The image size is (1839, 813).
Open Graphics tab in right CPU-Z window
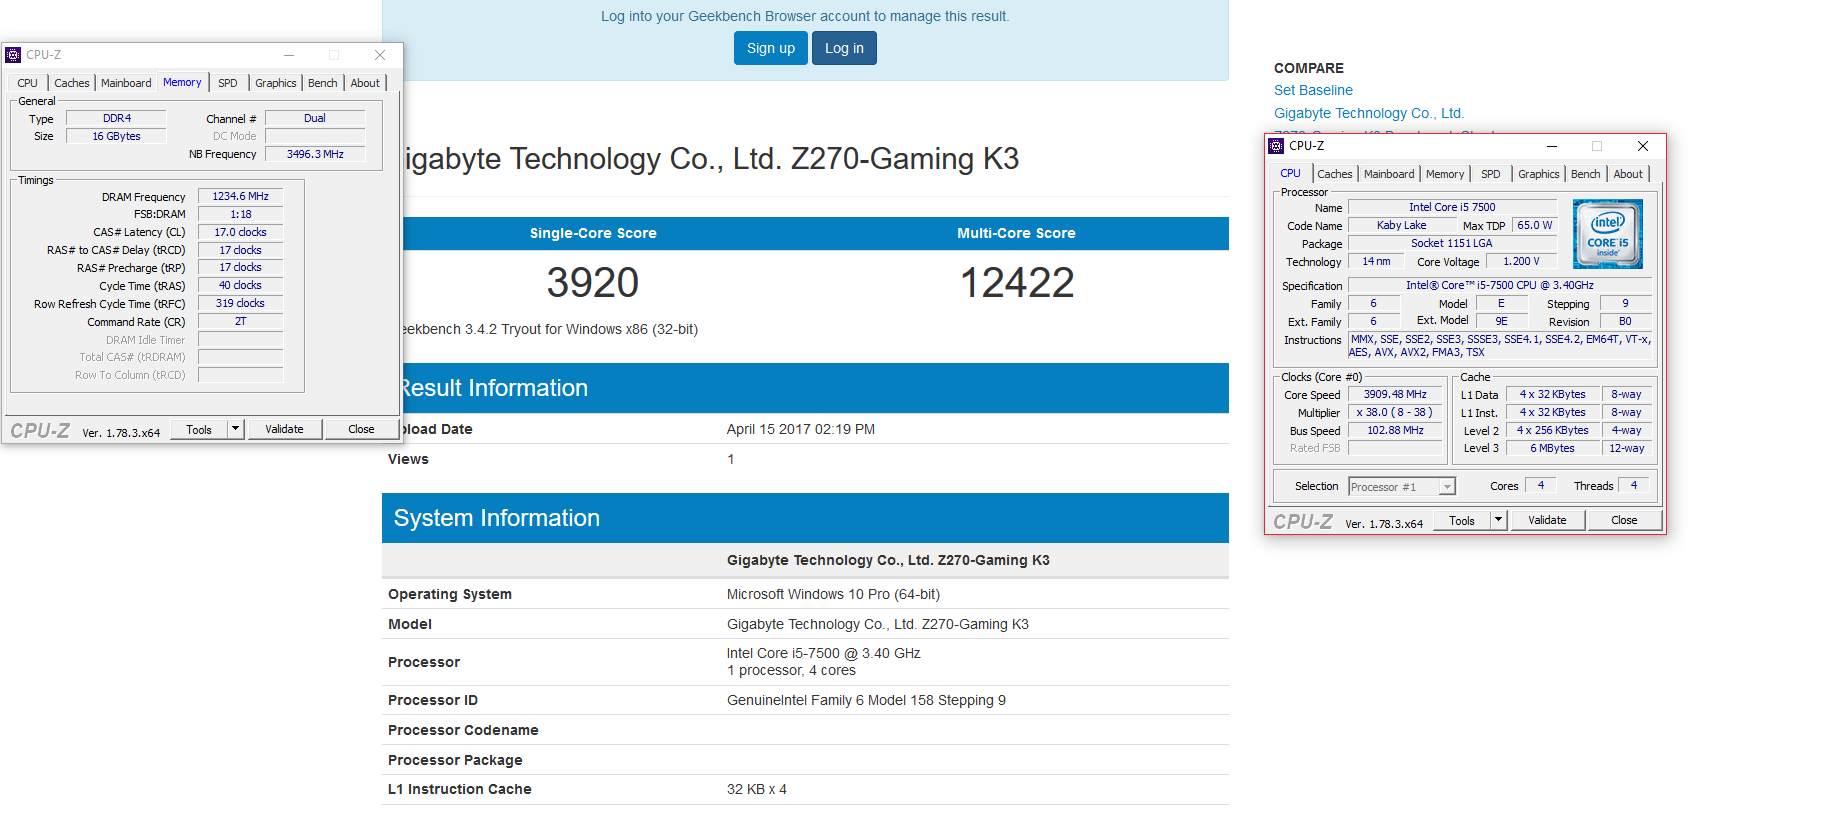(1539, 174)
